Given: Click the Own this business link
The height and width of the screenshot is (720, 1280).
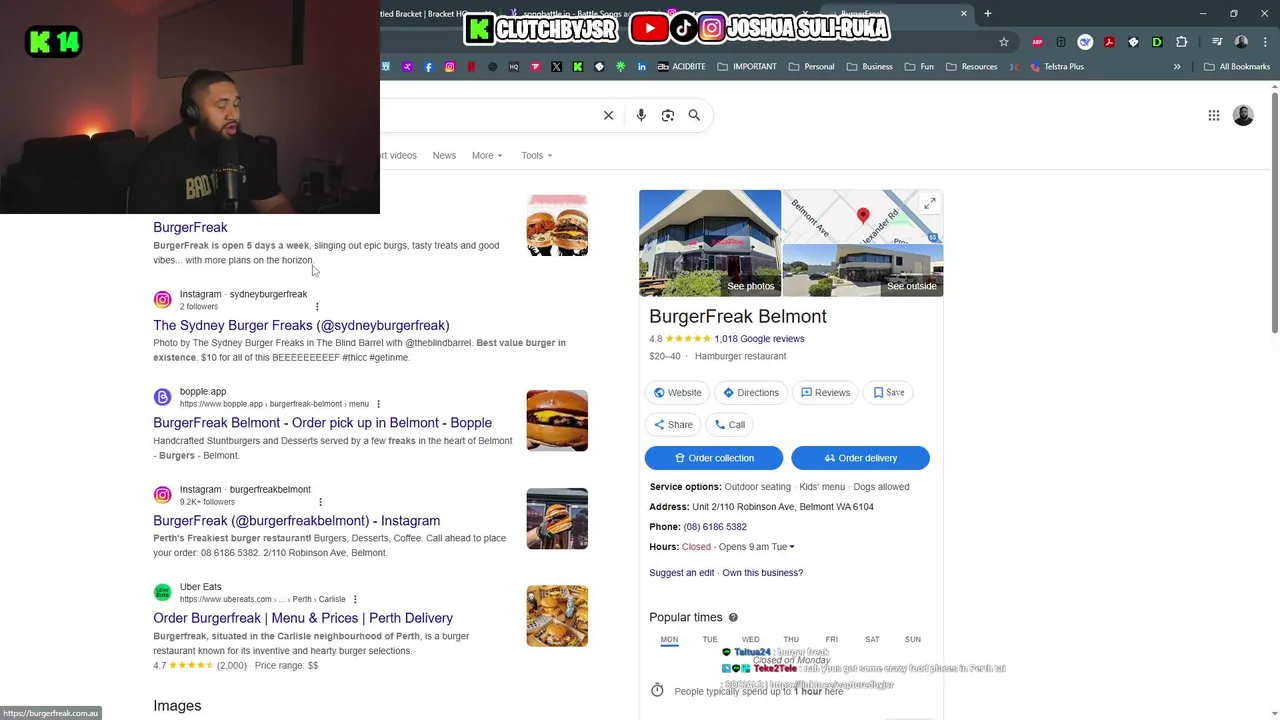Looking at the screenshot, I should (763, 573).
